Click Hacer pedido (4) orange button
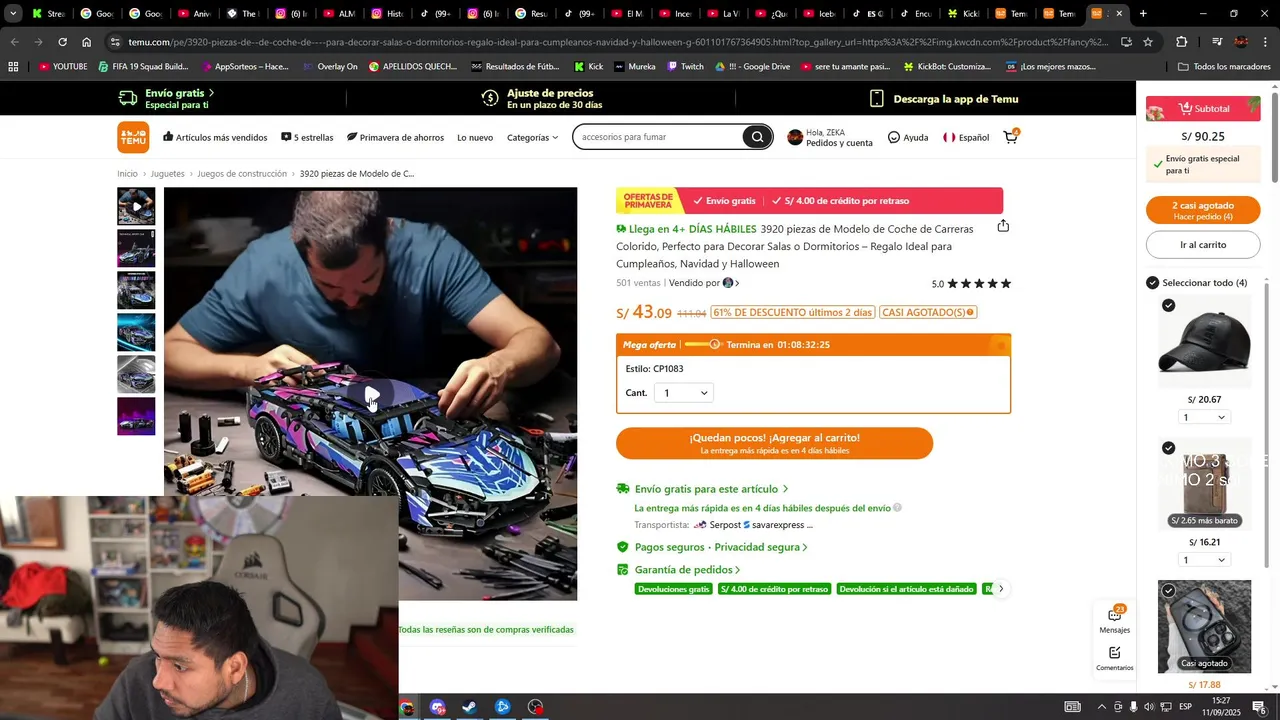The height and width of the screenshot is (720, 1280). tap(1203, 210)
